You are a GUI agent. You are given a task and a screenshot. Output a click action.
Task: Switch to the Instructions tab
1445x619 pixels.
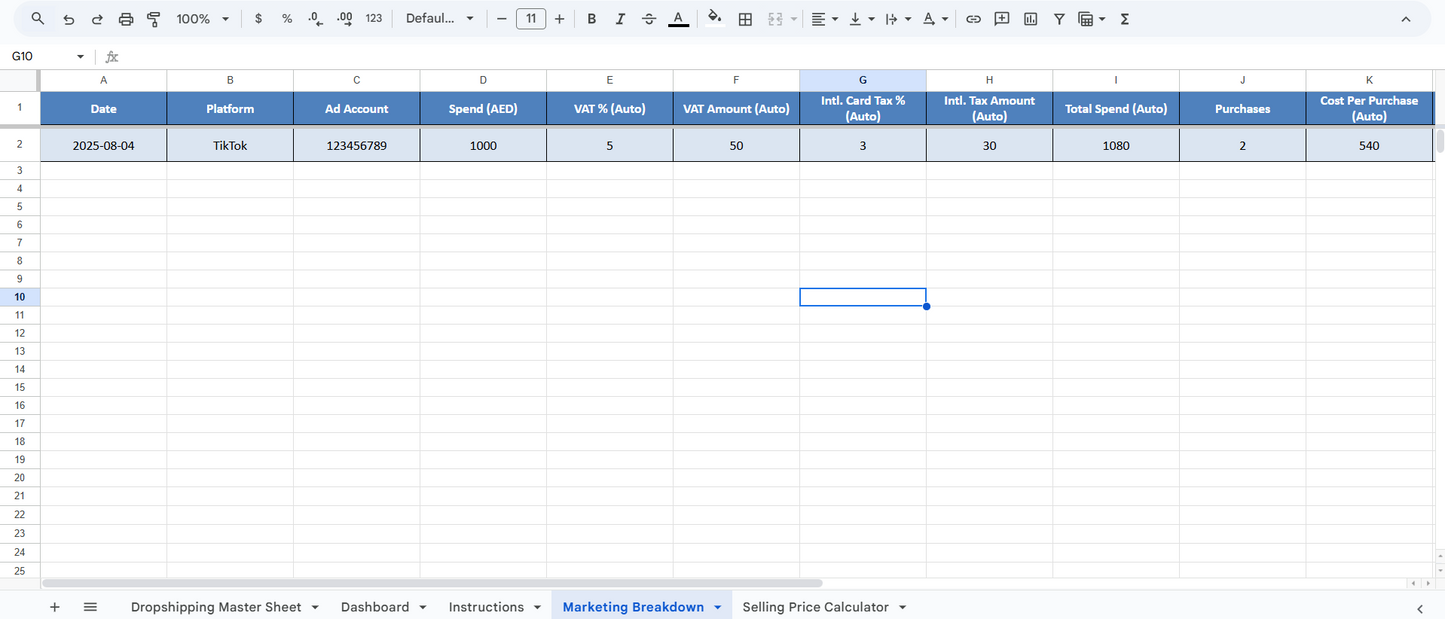pyautogui.click(x=486, y=607)
